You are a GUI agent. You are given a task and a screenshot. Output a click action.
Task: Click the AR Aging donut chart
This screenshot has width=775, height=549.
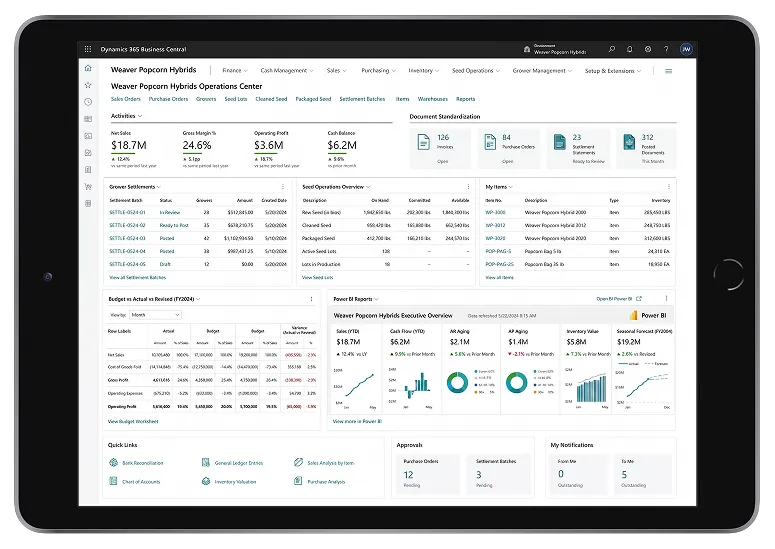click(457, 382)
